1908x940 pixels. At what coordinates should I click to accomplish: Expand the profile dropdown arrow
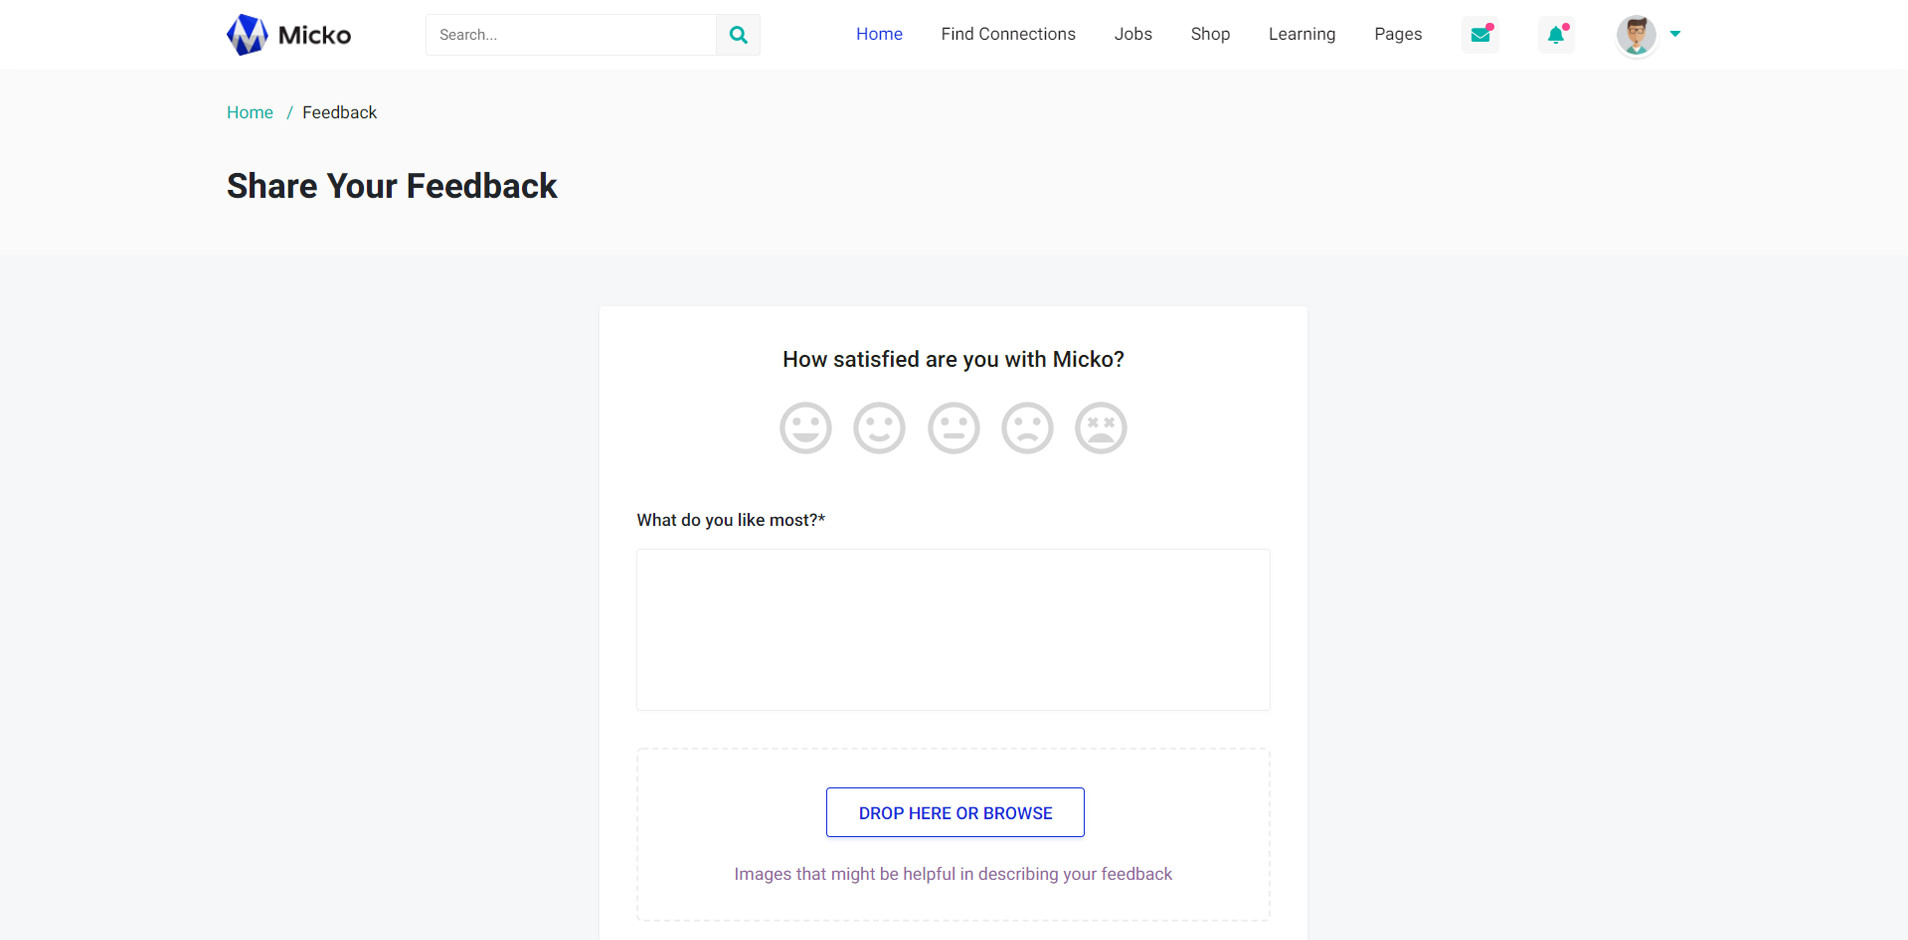pyautogui.click(x=1675, y=34)
